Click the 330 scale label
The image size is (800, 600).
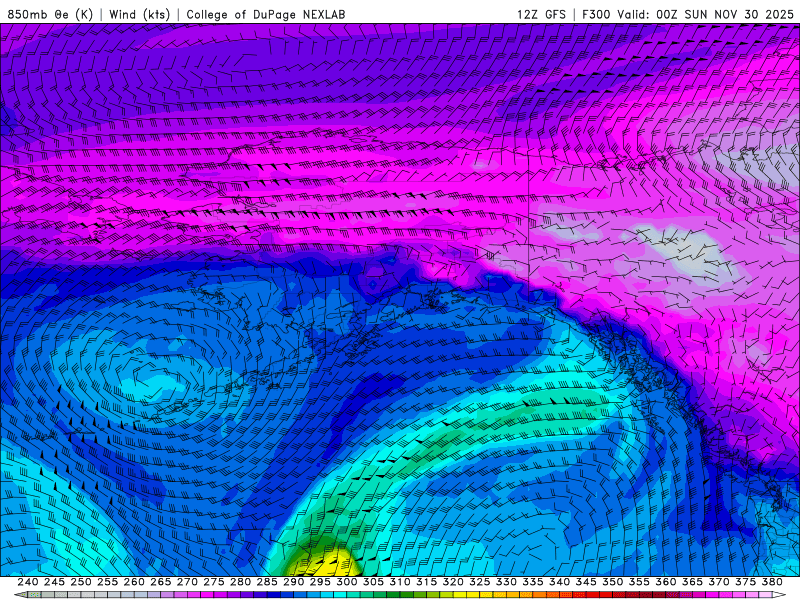click(506, 582)
